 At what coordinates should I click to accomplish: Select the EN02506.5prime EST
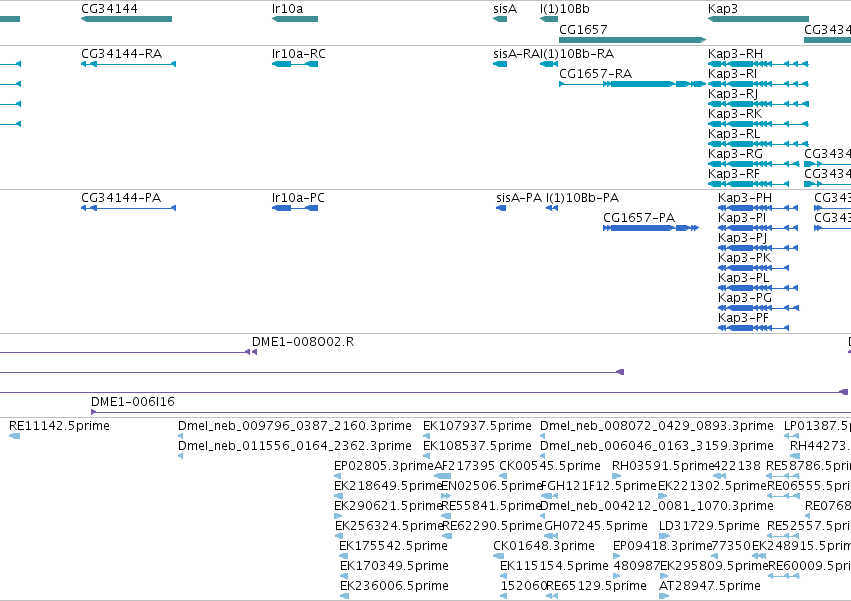coord(446,496)
